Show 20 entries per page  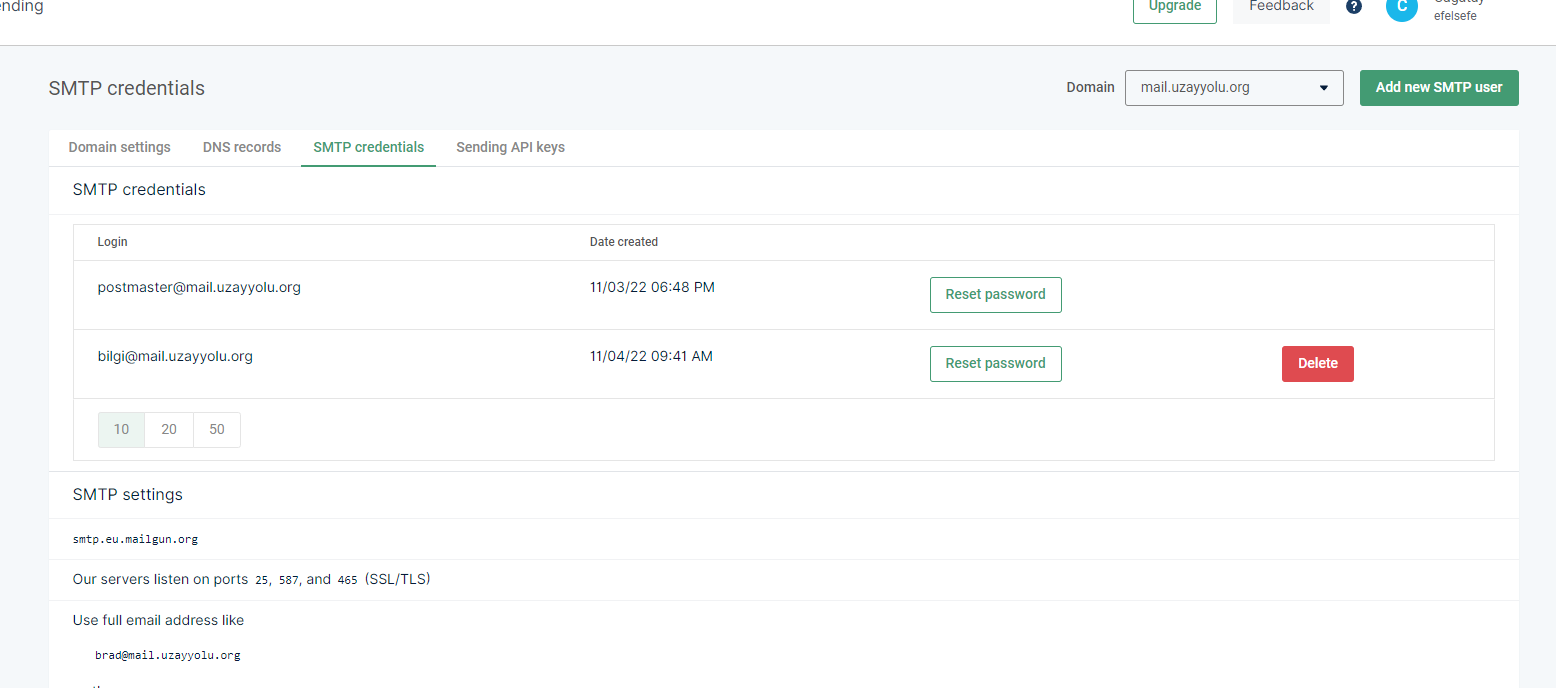[x=169, y=430]
